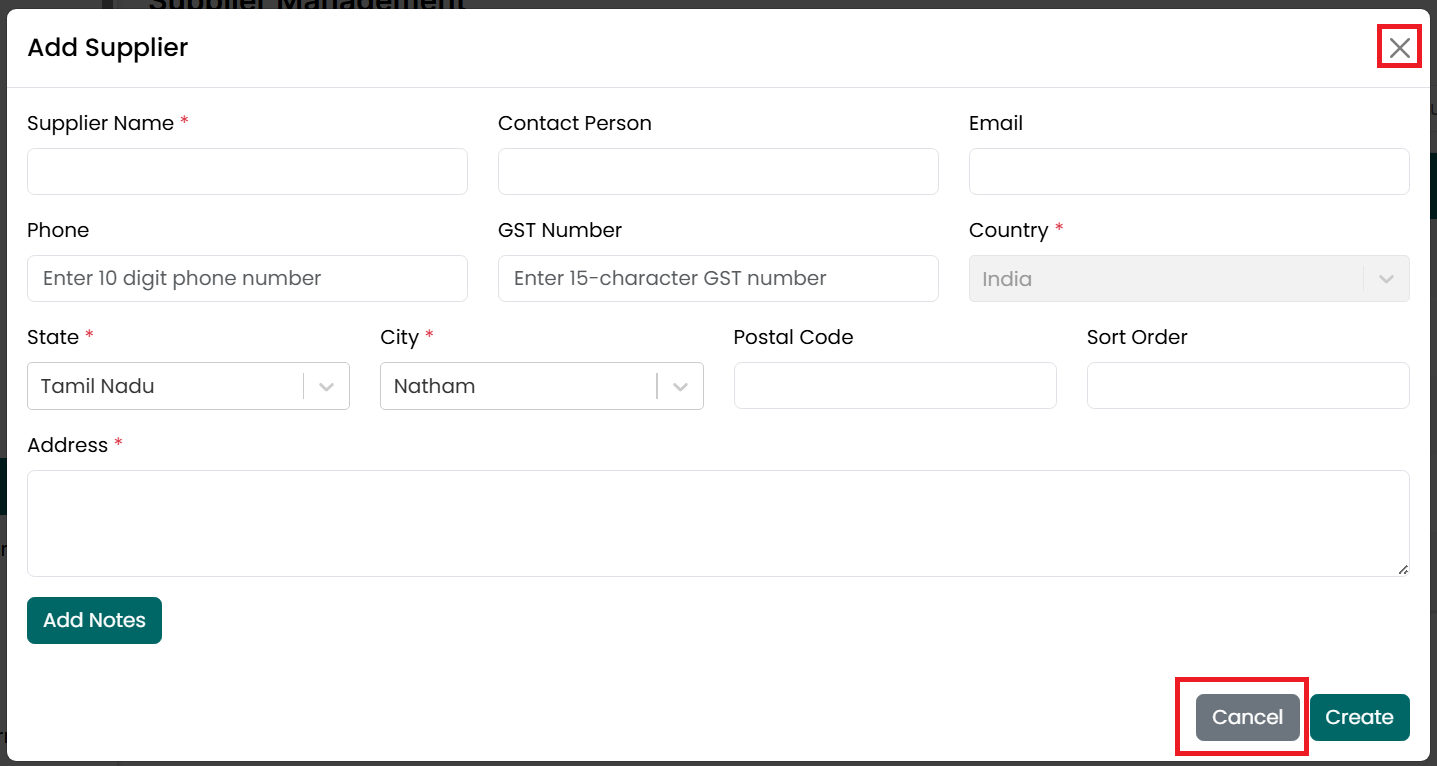
Task: Focus the Sort Order input field
Action: pos(1248,385)
